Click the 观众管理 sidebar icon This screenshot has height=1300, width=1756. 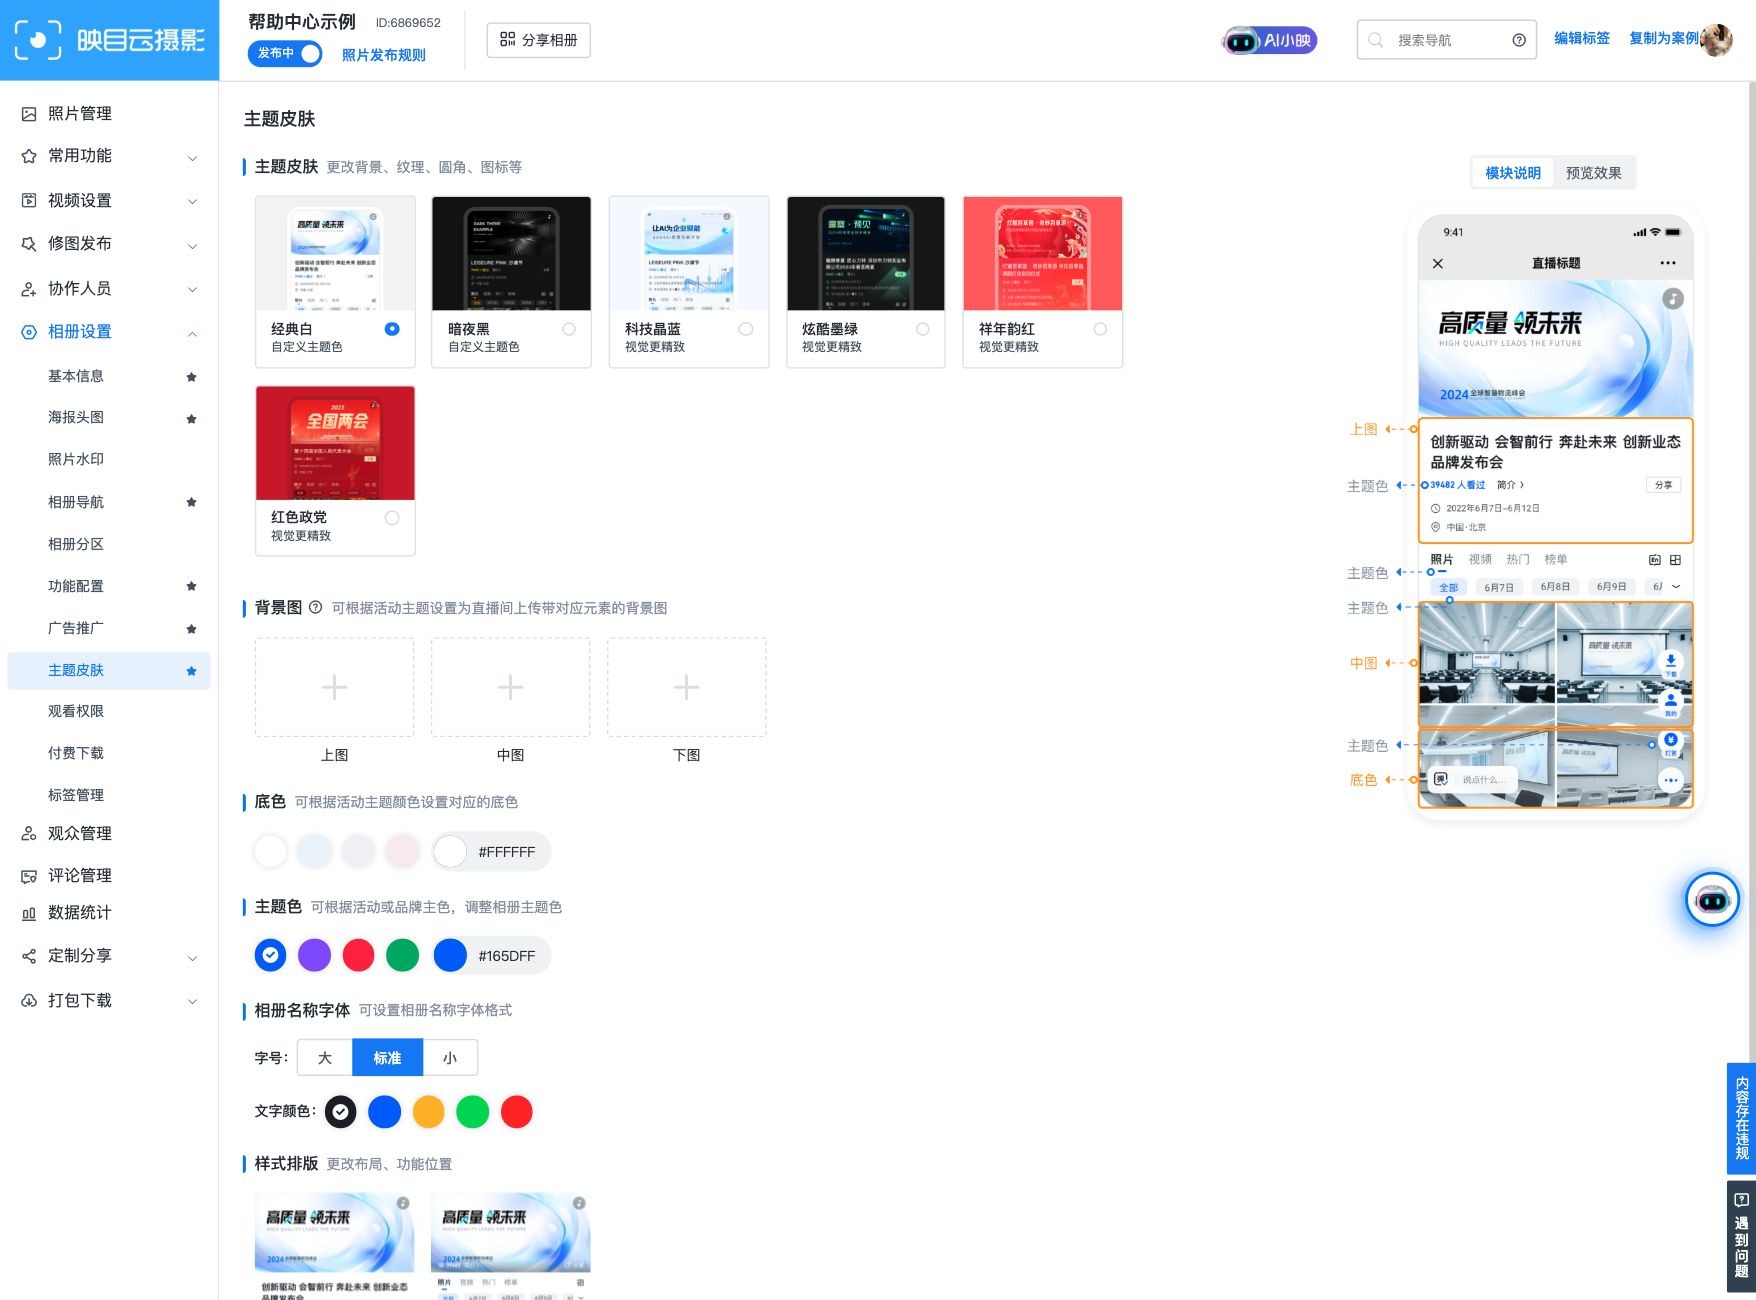click(x=29, y=833)
